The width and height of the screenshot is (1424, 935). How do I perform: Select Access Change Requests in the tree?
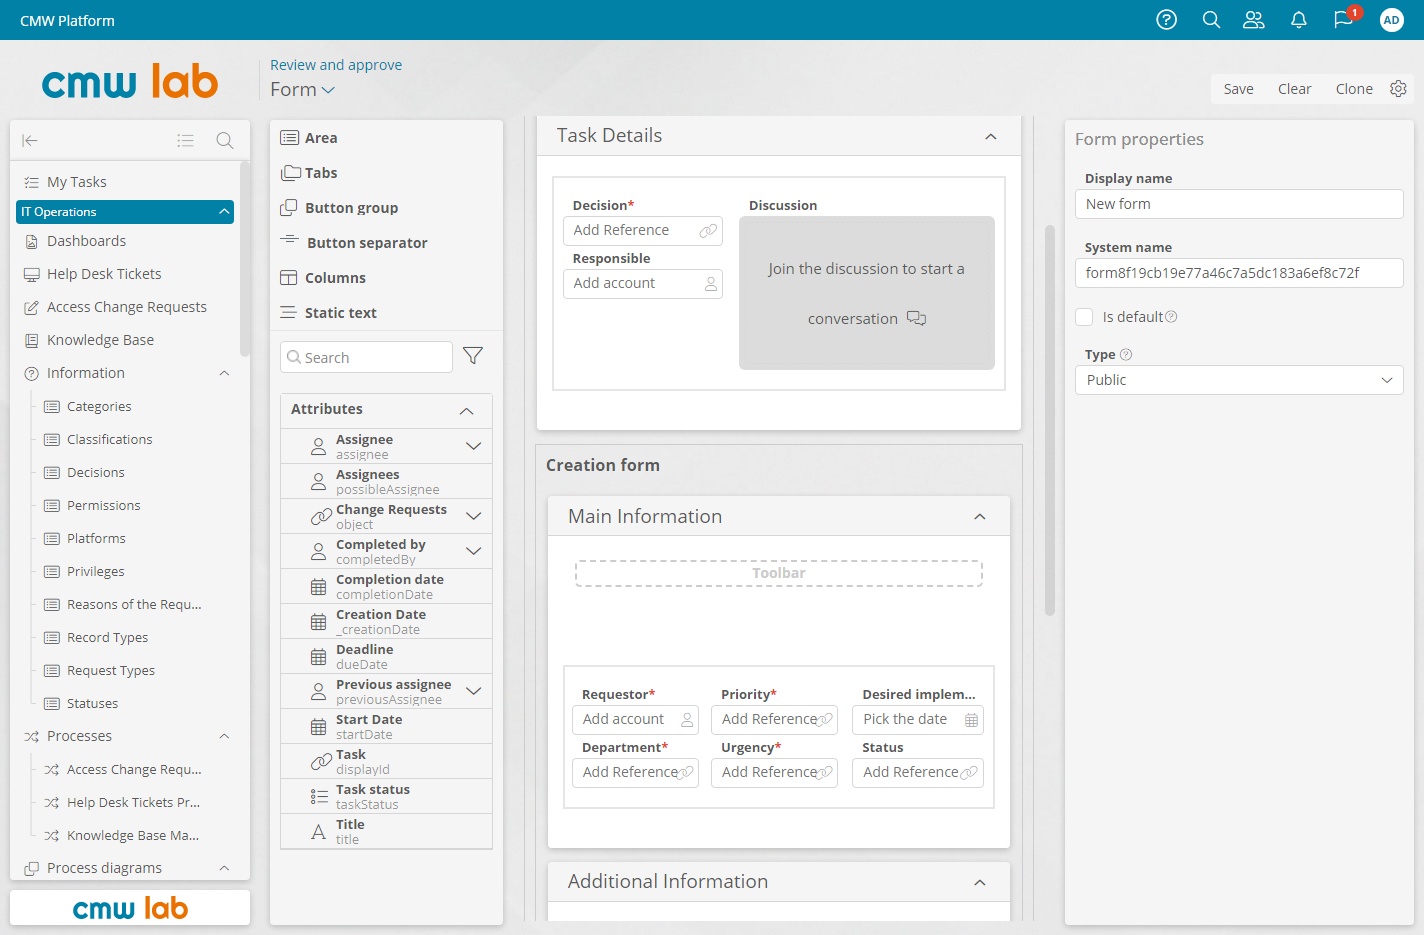[x=126, y=306]
